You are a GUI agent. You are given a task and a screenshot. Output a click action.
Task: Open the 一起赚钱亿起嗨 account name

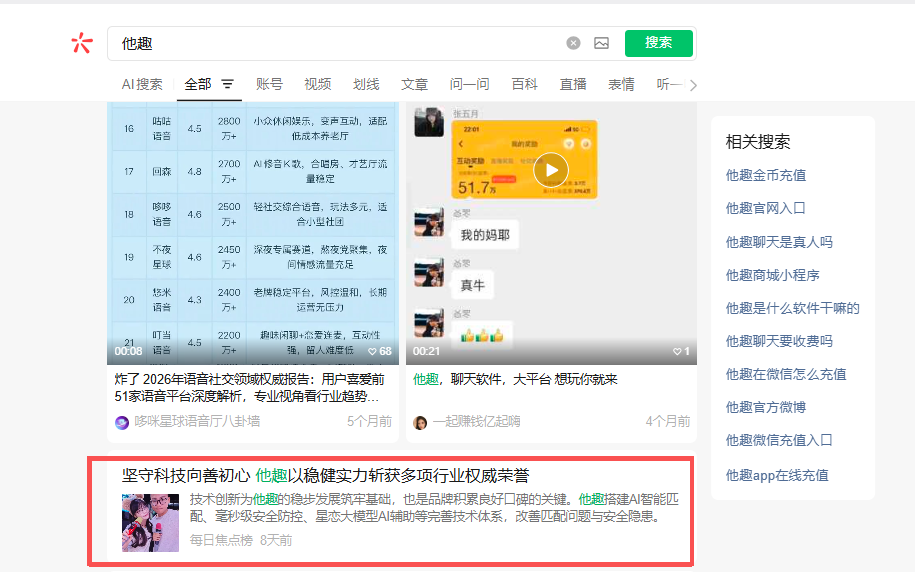pos(476,421)
